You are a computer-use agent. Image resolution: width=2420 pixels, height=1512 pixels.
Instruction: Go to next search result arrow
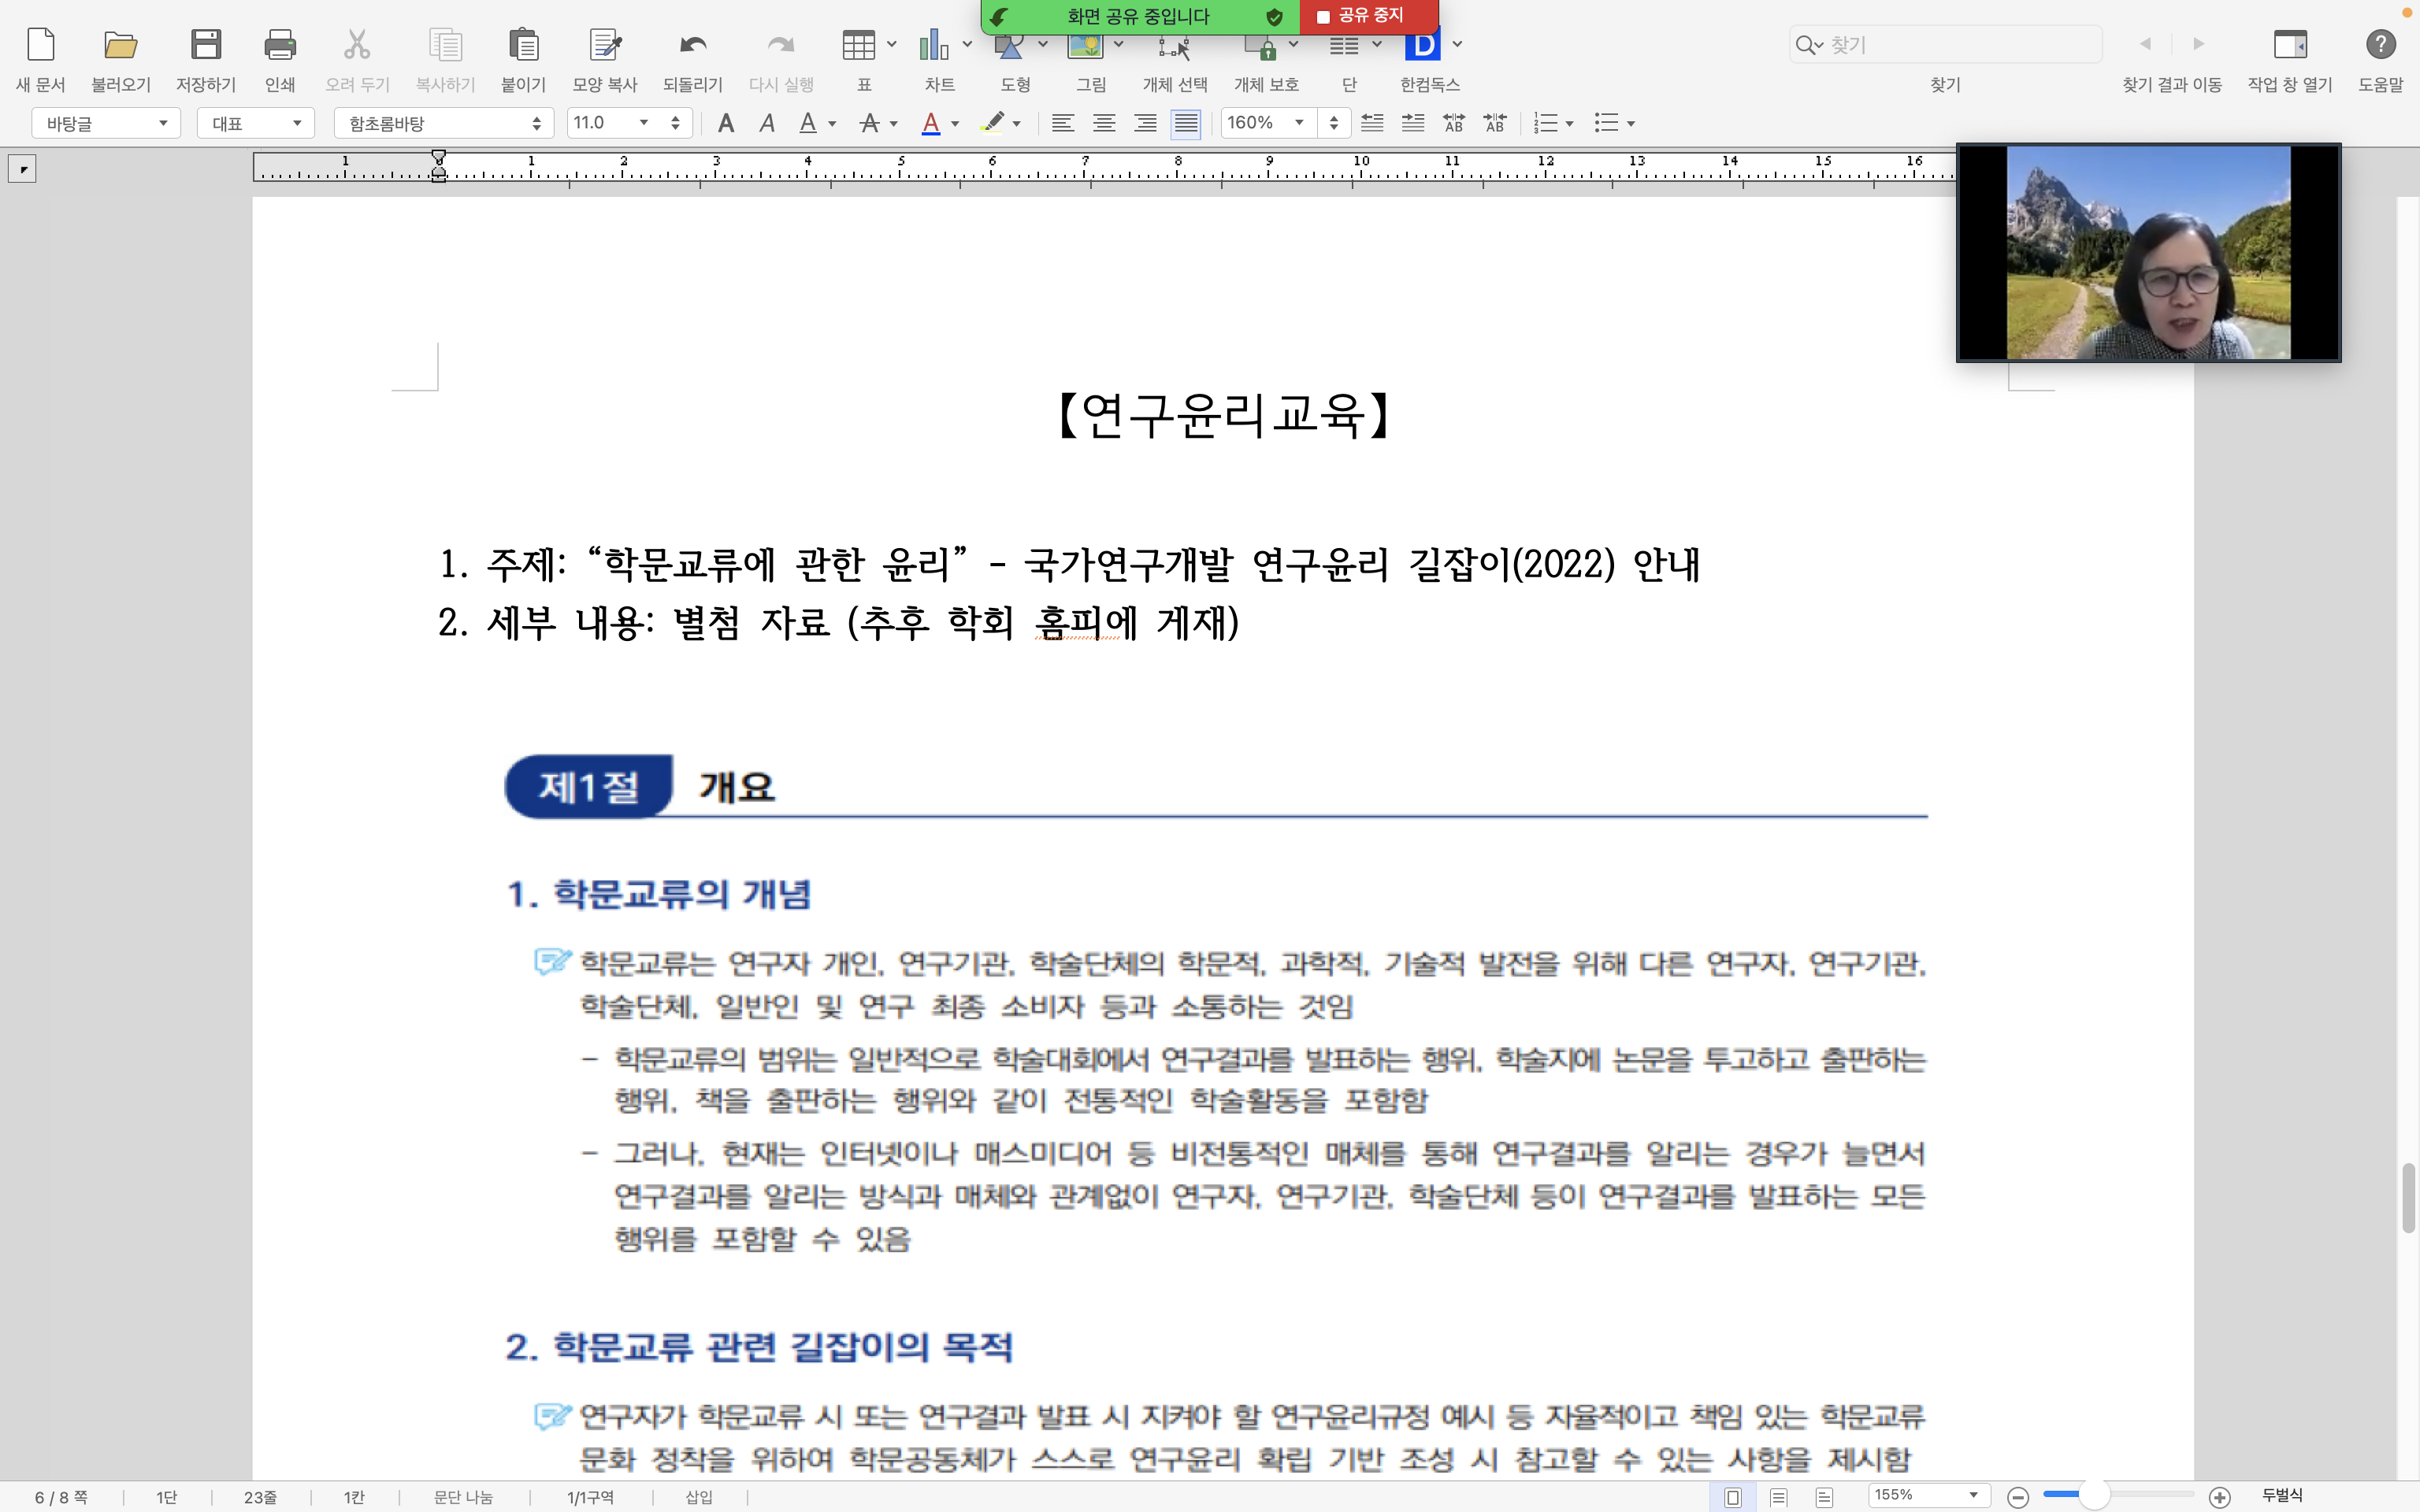[x=2198, y=44]
